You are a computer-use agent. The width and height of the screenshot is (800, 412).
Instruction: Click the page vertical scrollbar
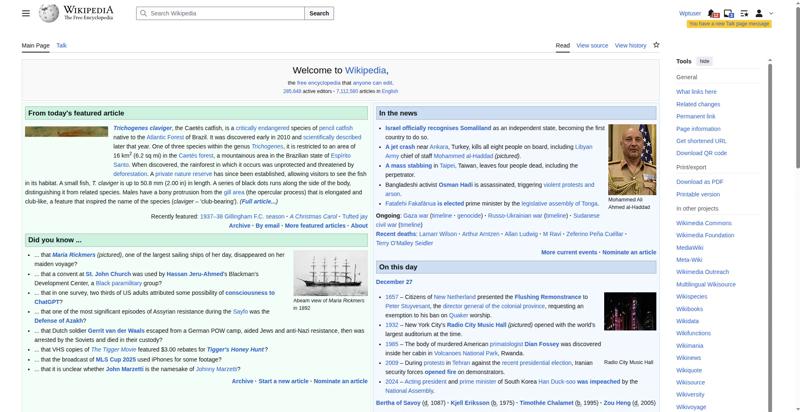(x=795, y=200)
